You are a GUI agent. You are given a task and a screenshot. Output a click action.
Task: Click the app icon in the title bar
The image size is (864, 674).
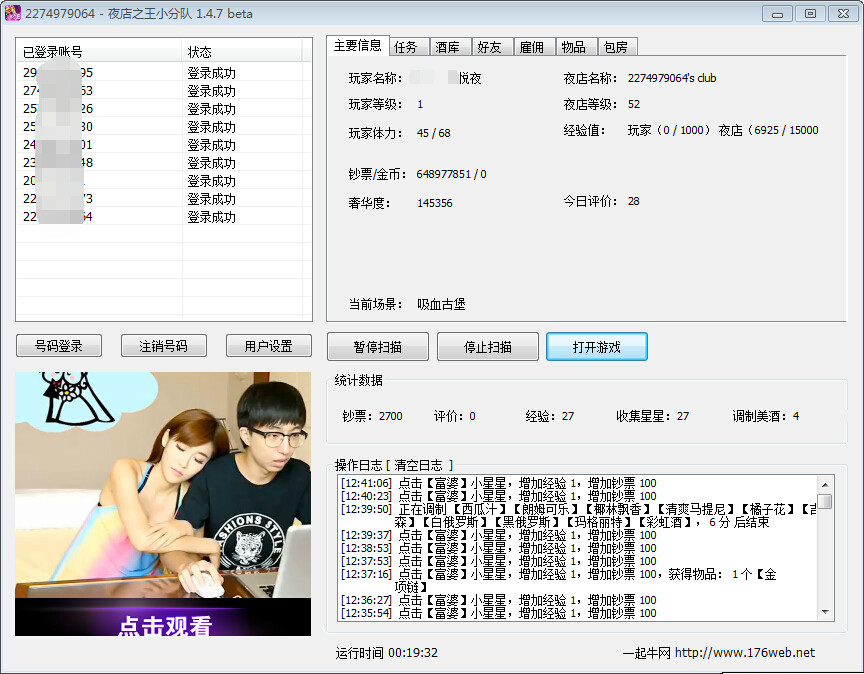pos(13,13)
